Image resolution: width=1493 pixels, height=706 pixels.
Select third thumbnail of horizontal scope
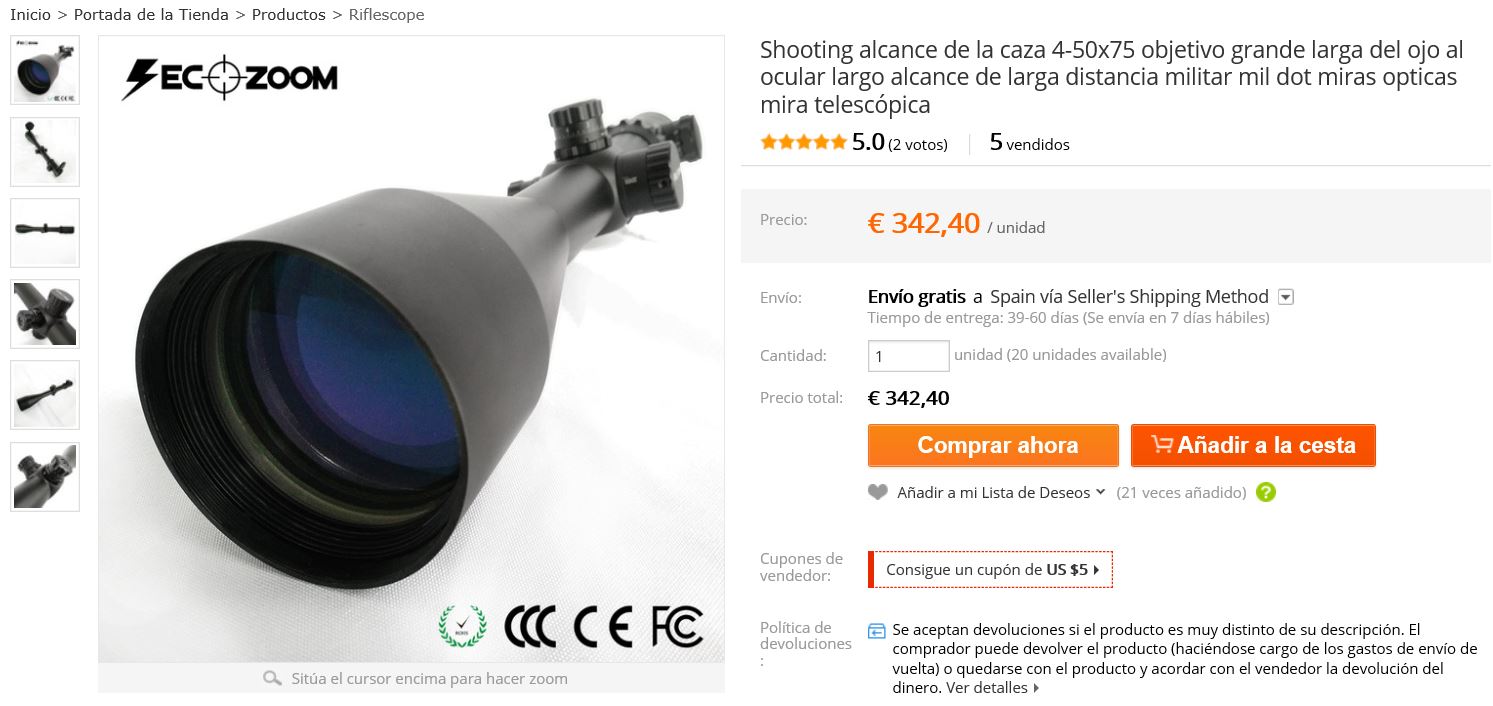tap(45, 233)
